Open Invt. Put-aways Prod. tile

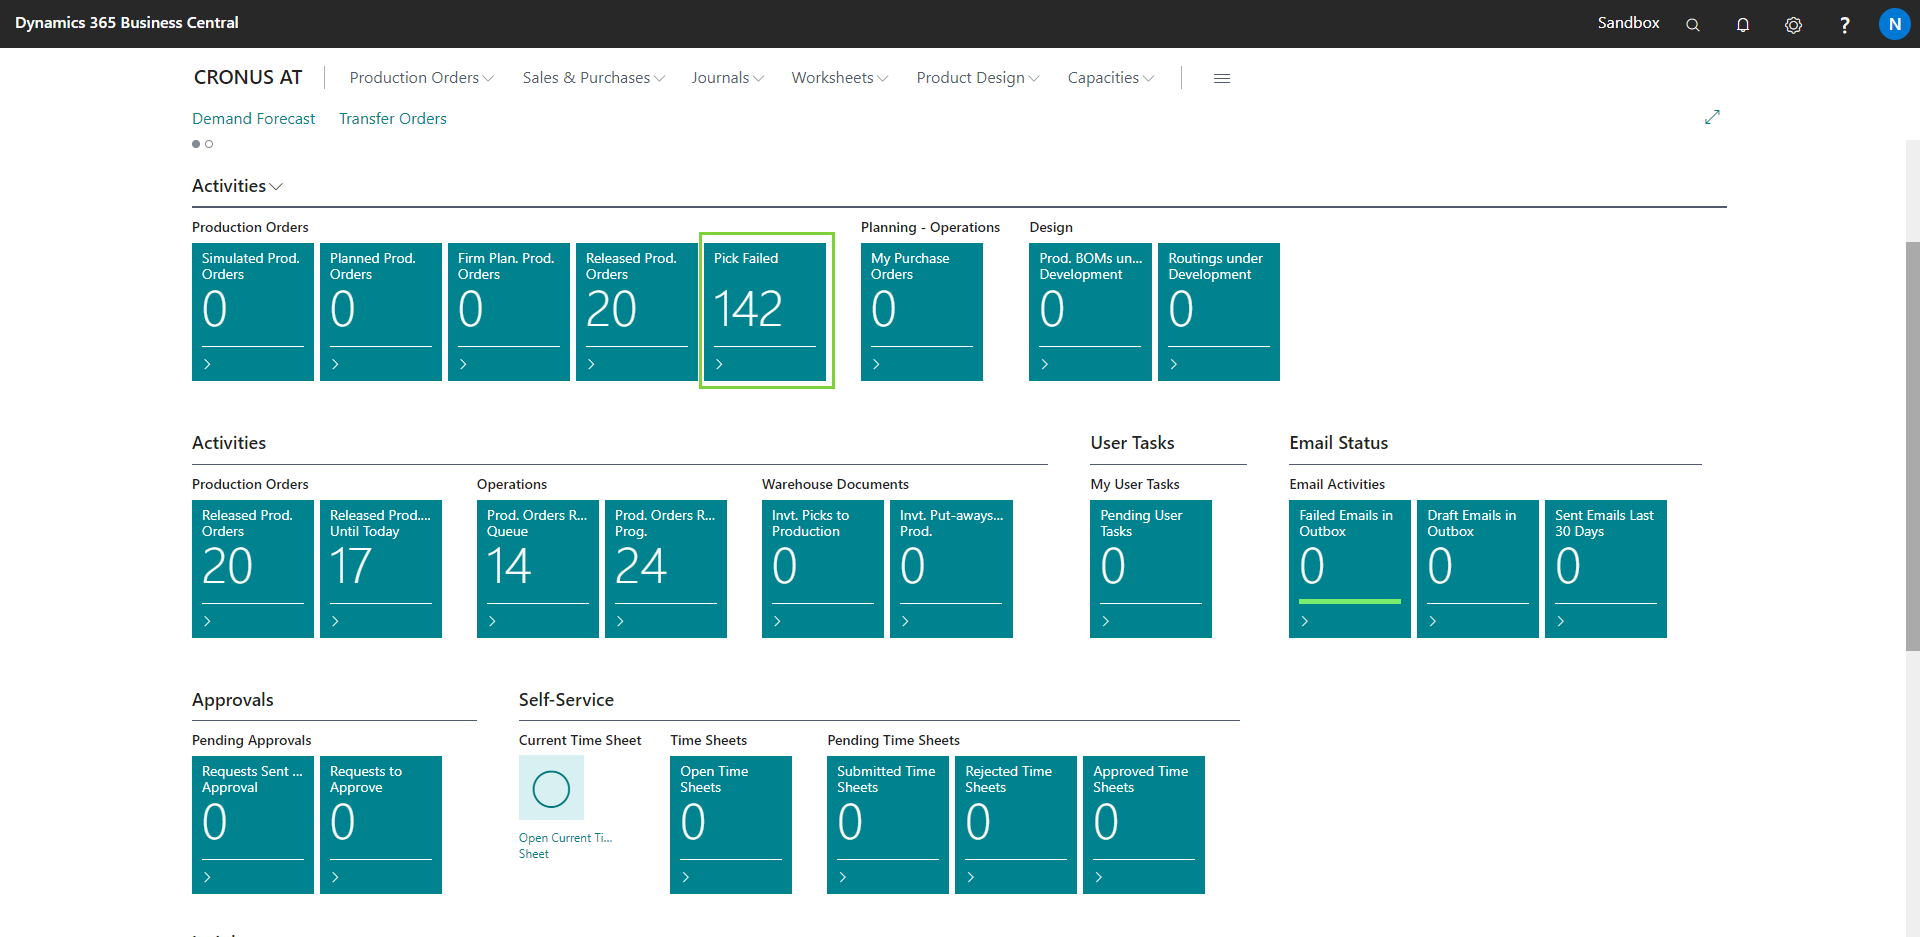[x=951, y=569]
